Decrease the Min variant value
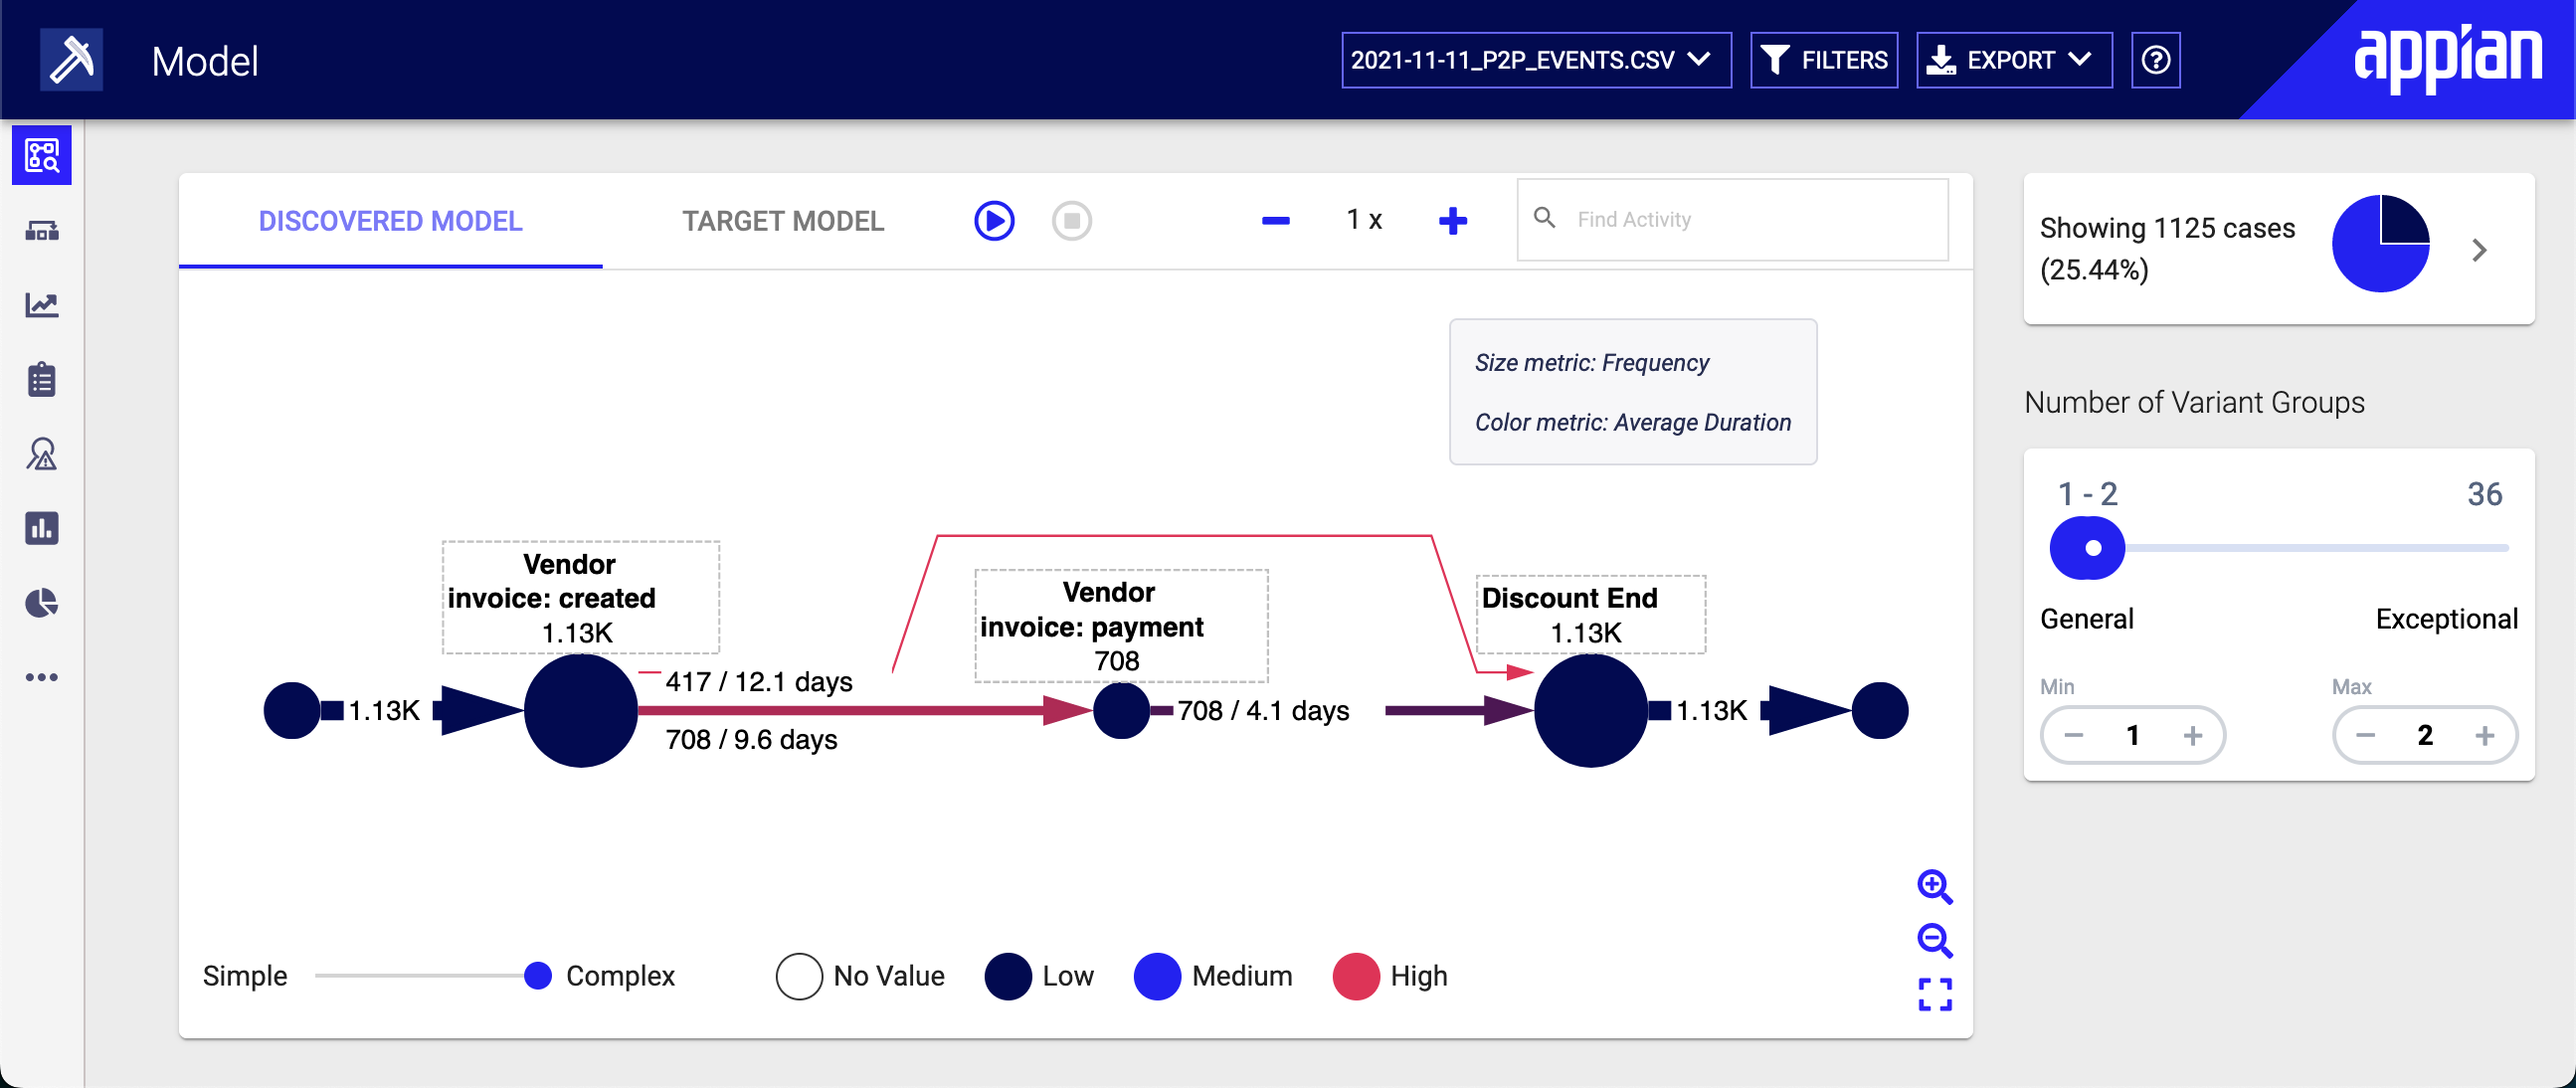The image size is (2576, 1088). tap(2073, 736)
